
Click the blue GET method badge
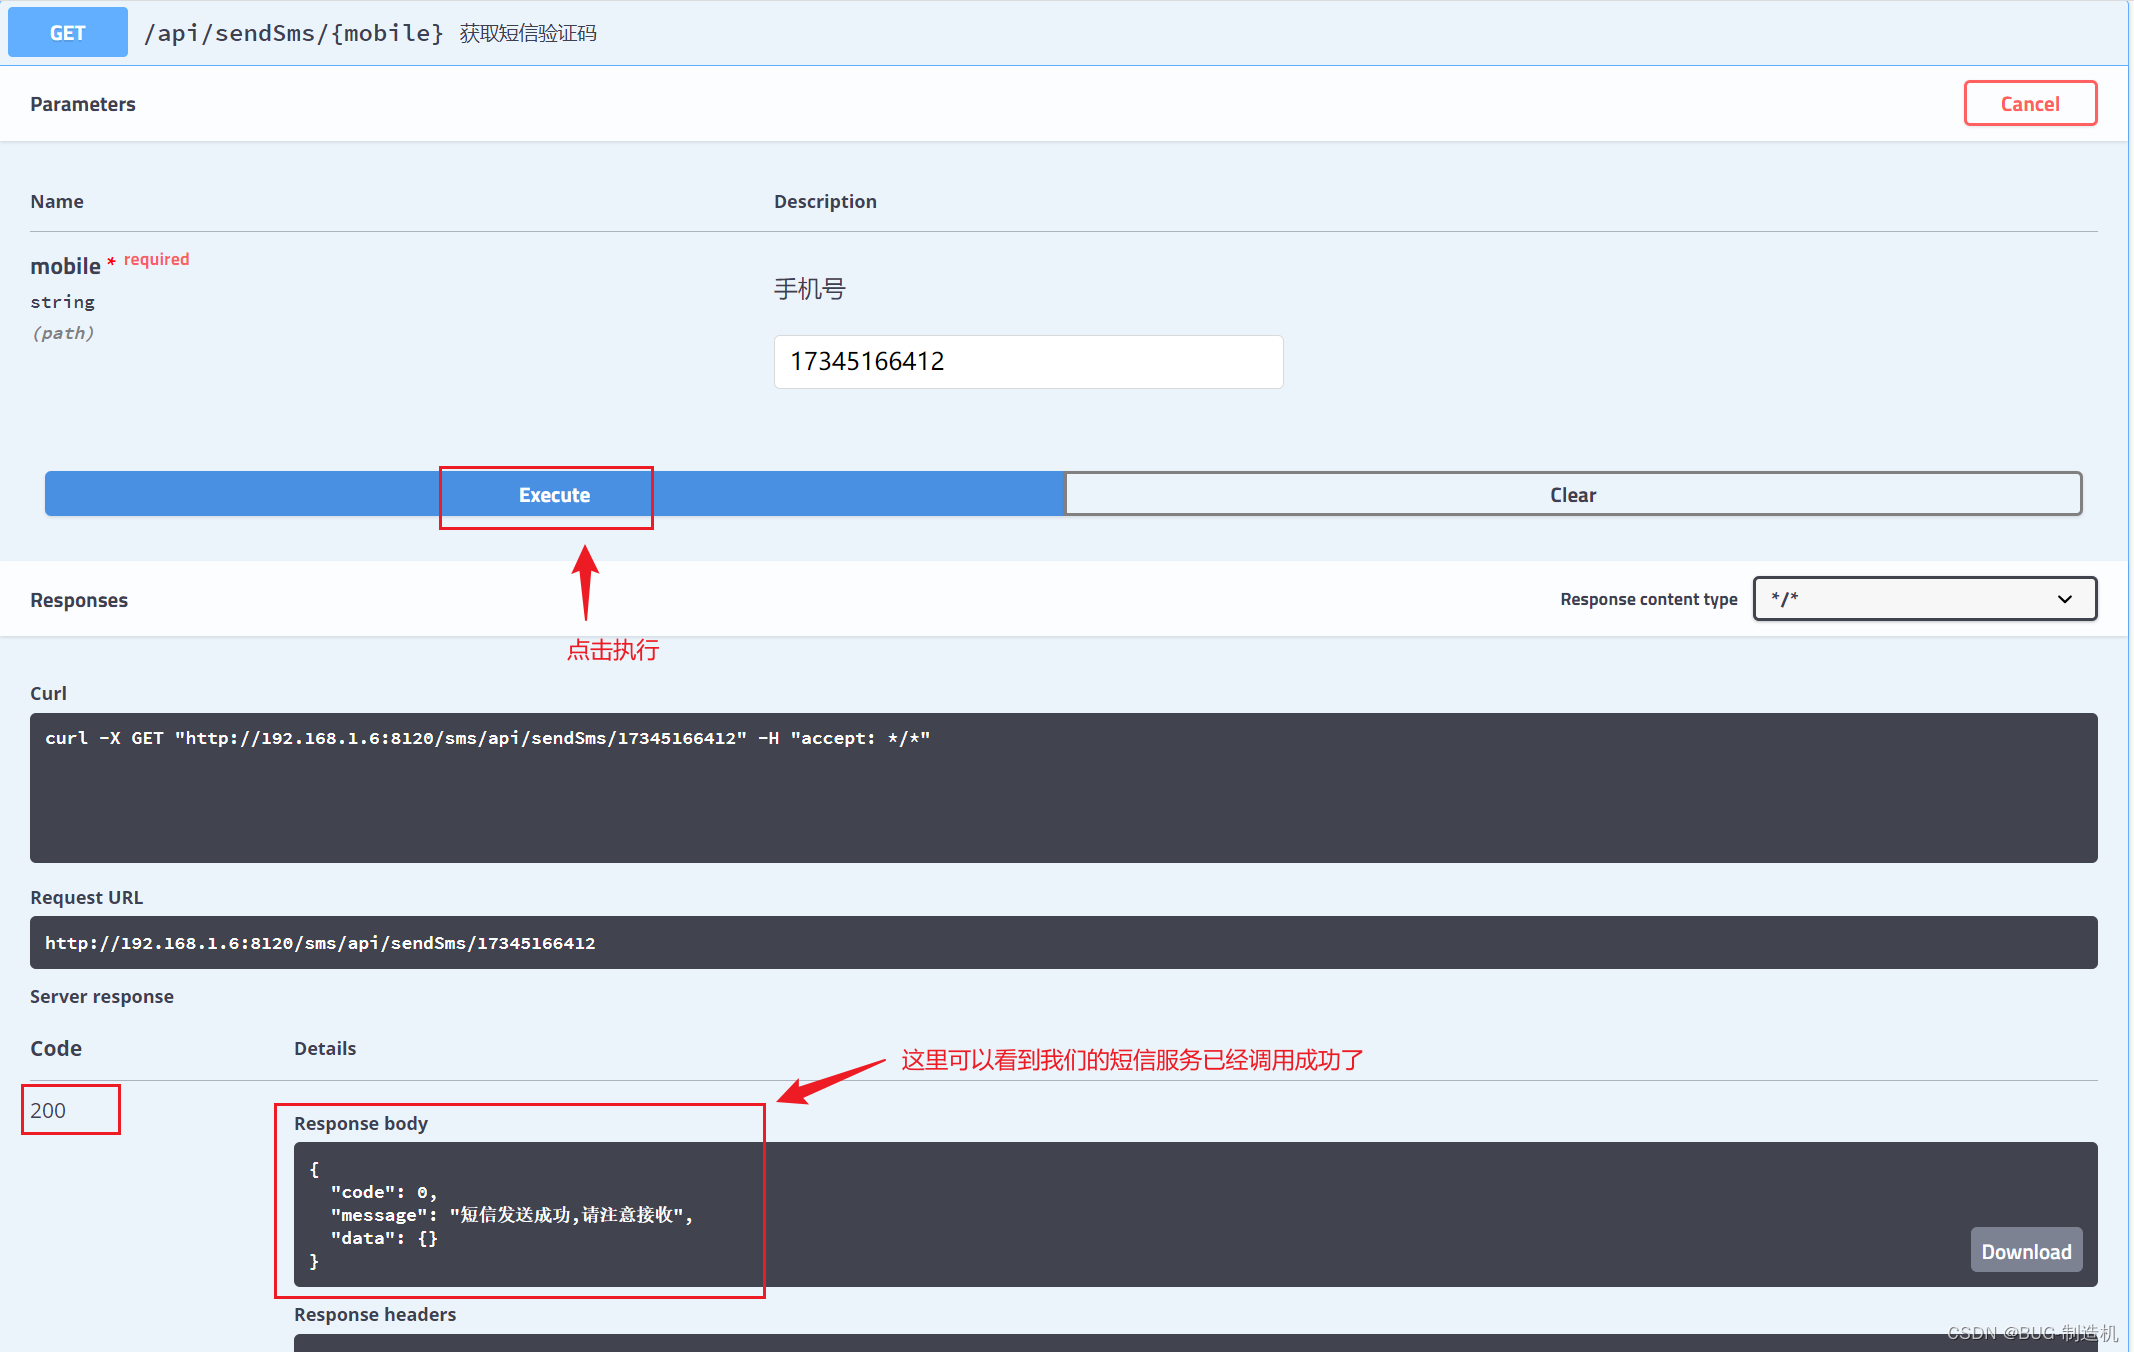[x=67, y=33]
